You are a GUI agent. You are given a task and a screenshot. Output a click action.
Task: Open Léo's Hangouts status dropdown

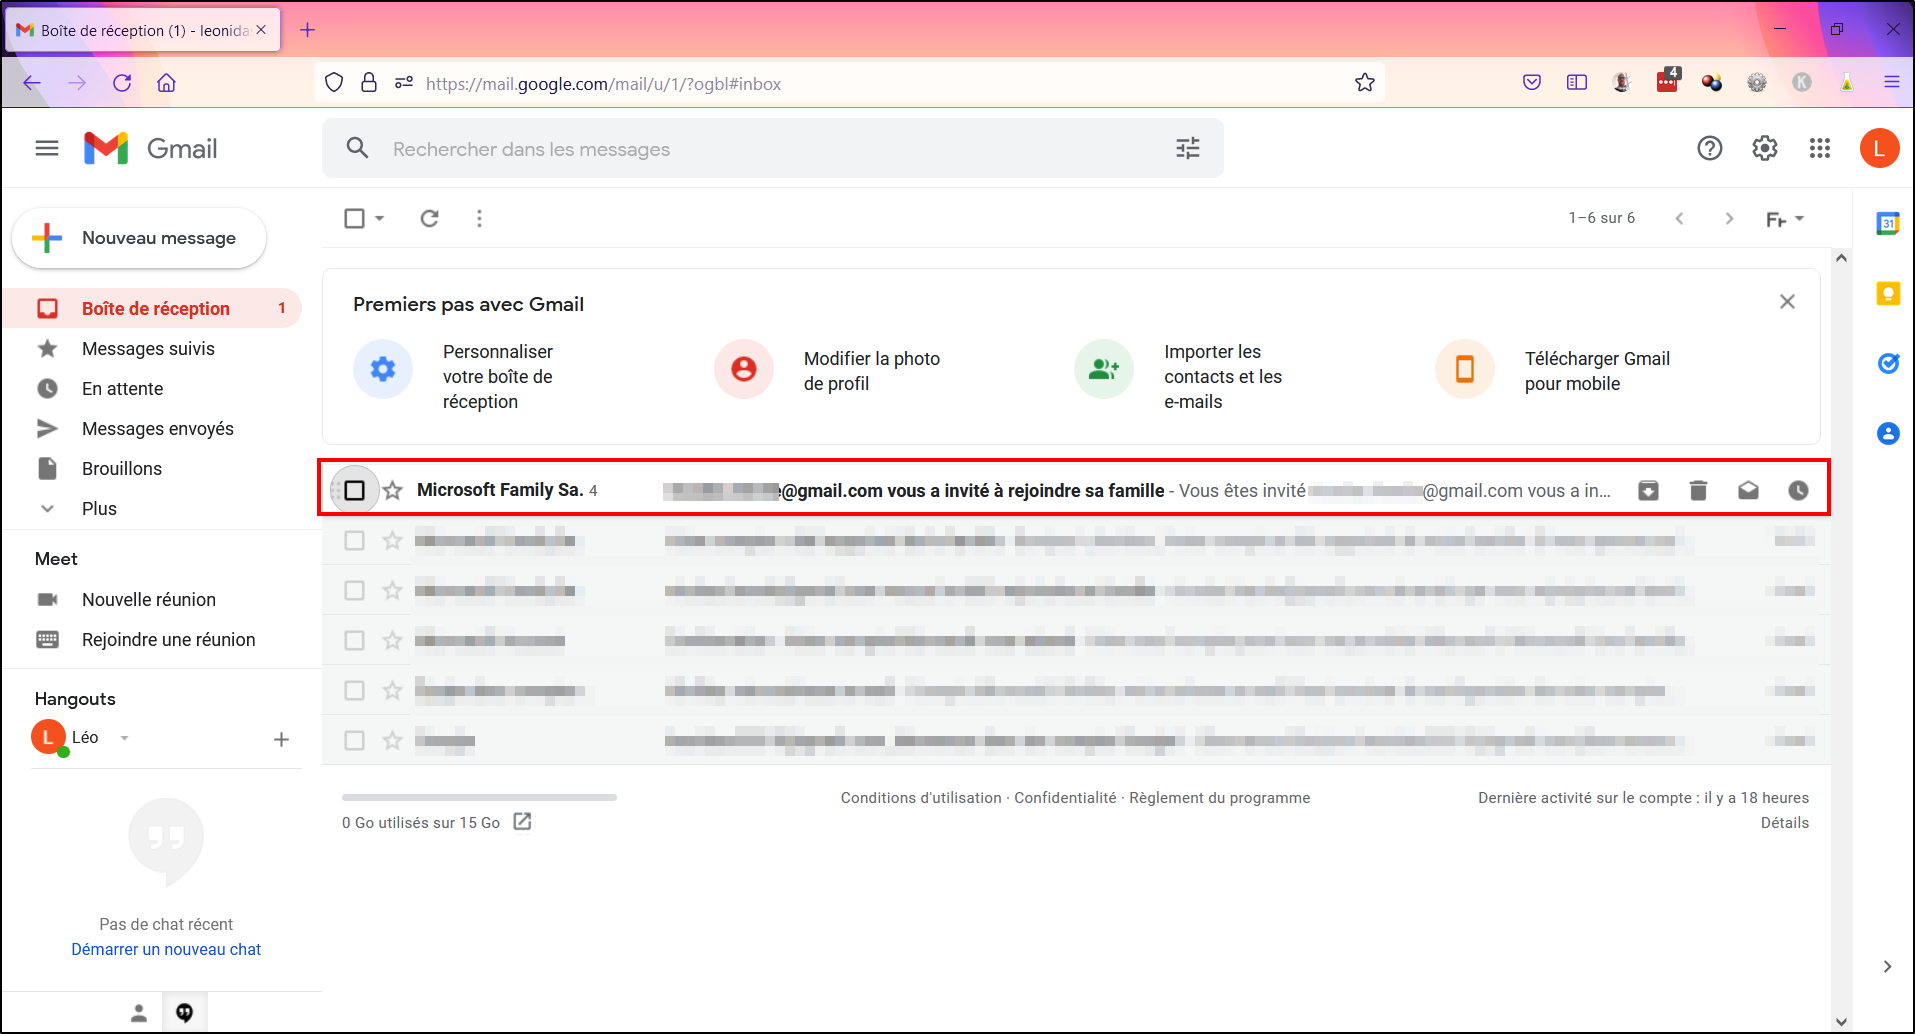125,738
